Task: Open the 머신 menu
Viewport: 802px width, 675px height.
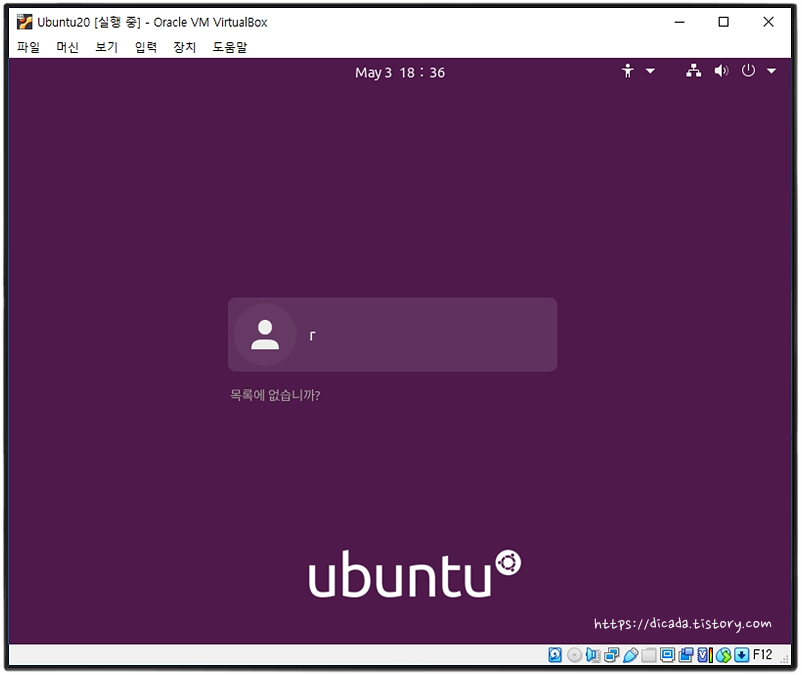Action: coord(68,47)
